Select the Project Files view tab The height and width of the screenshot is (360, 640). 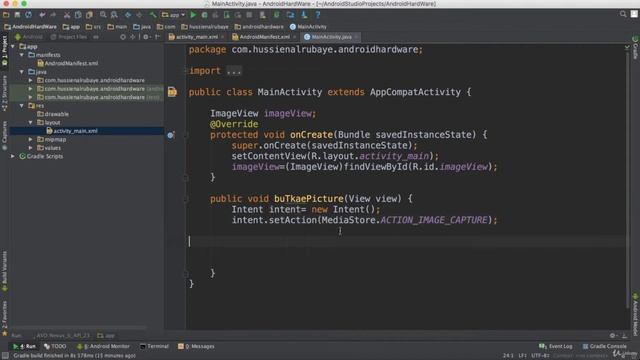click(x=69, y=37)
